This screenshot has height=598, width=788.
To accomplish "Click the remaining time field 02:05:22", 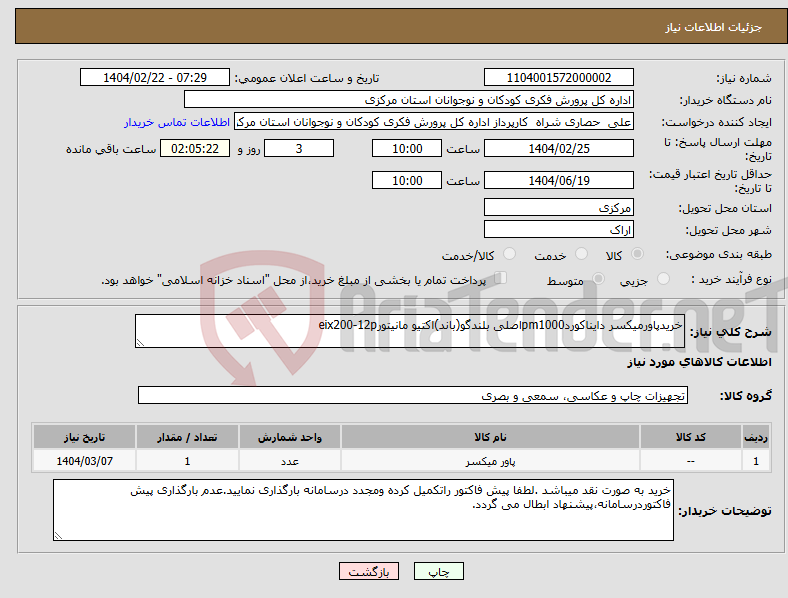I will coord(195,148).
